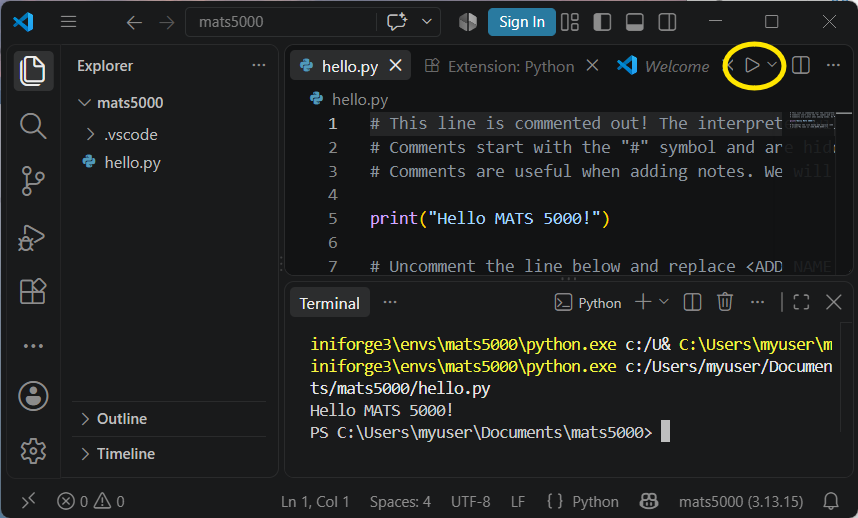
Task: Click the terminal prompt line PS C:\Users\myuser
Action: 481,433
